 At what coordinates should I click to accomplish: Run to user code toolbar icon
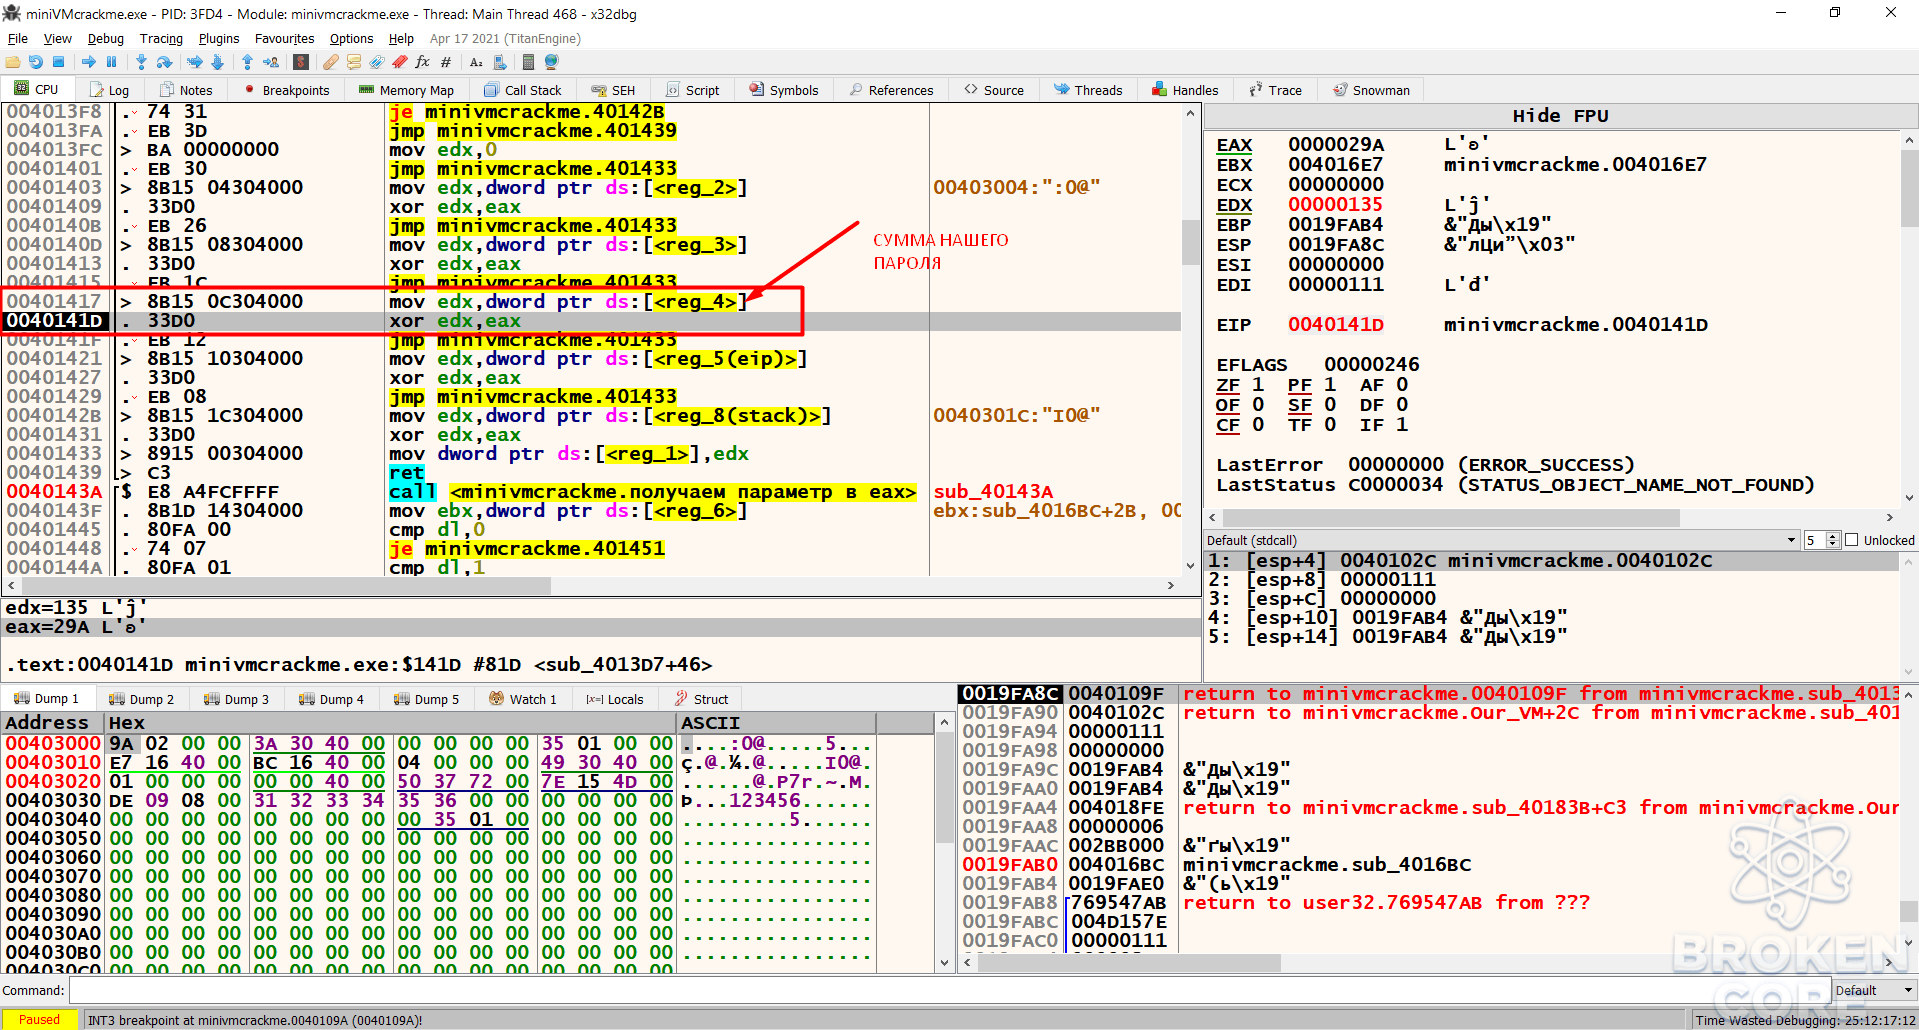pyautogui.click(x=271, y=62)
